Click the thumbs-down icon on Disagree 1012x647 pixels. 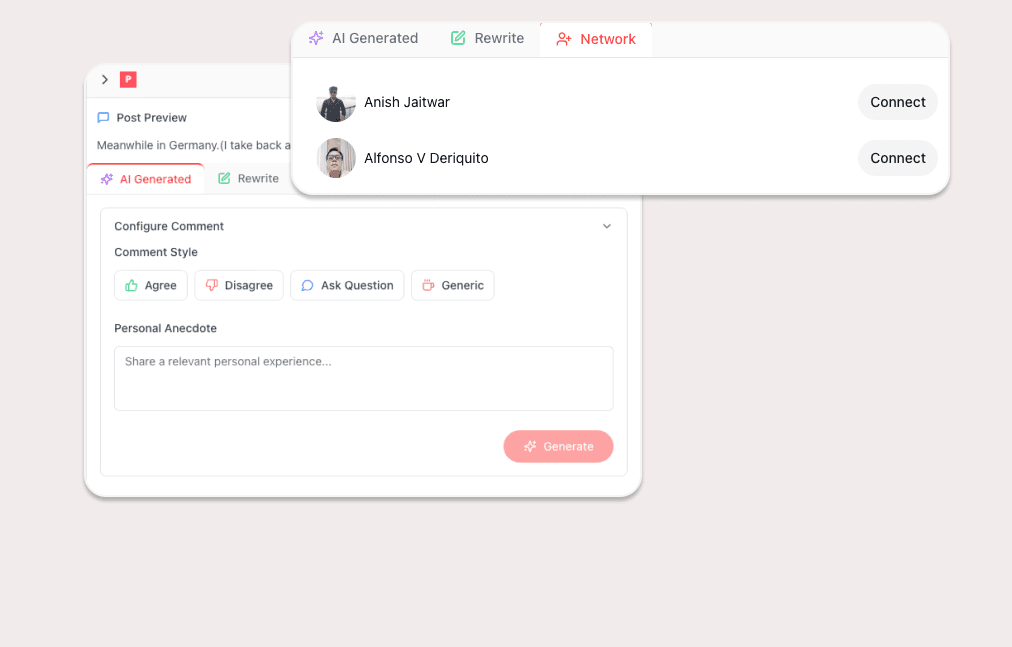[x=212, y=285]
